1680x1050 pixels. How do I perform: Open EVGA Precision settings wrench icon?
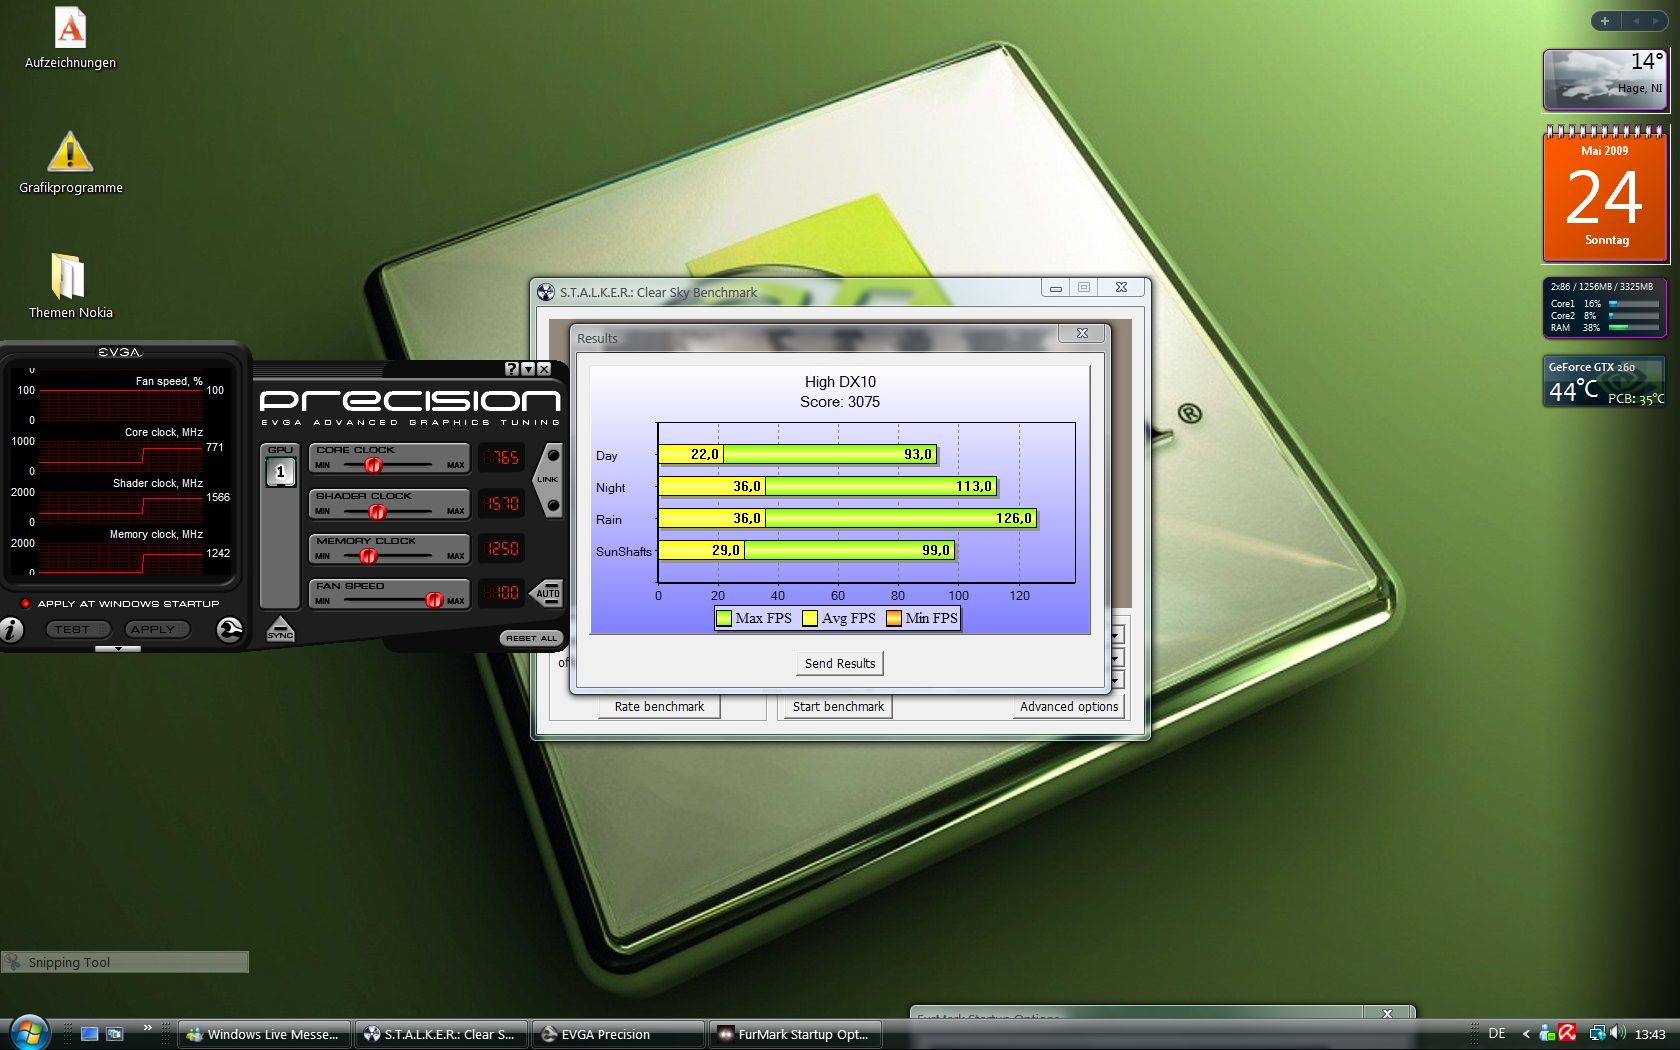pos(229,629)
